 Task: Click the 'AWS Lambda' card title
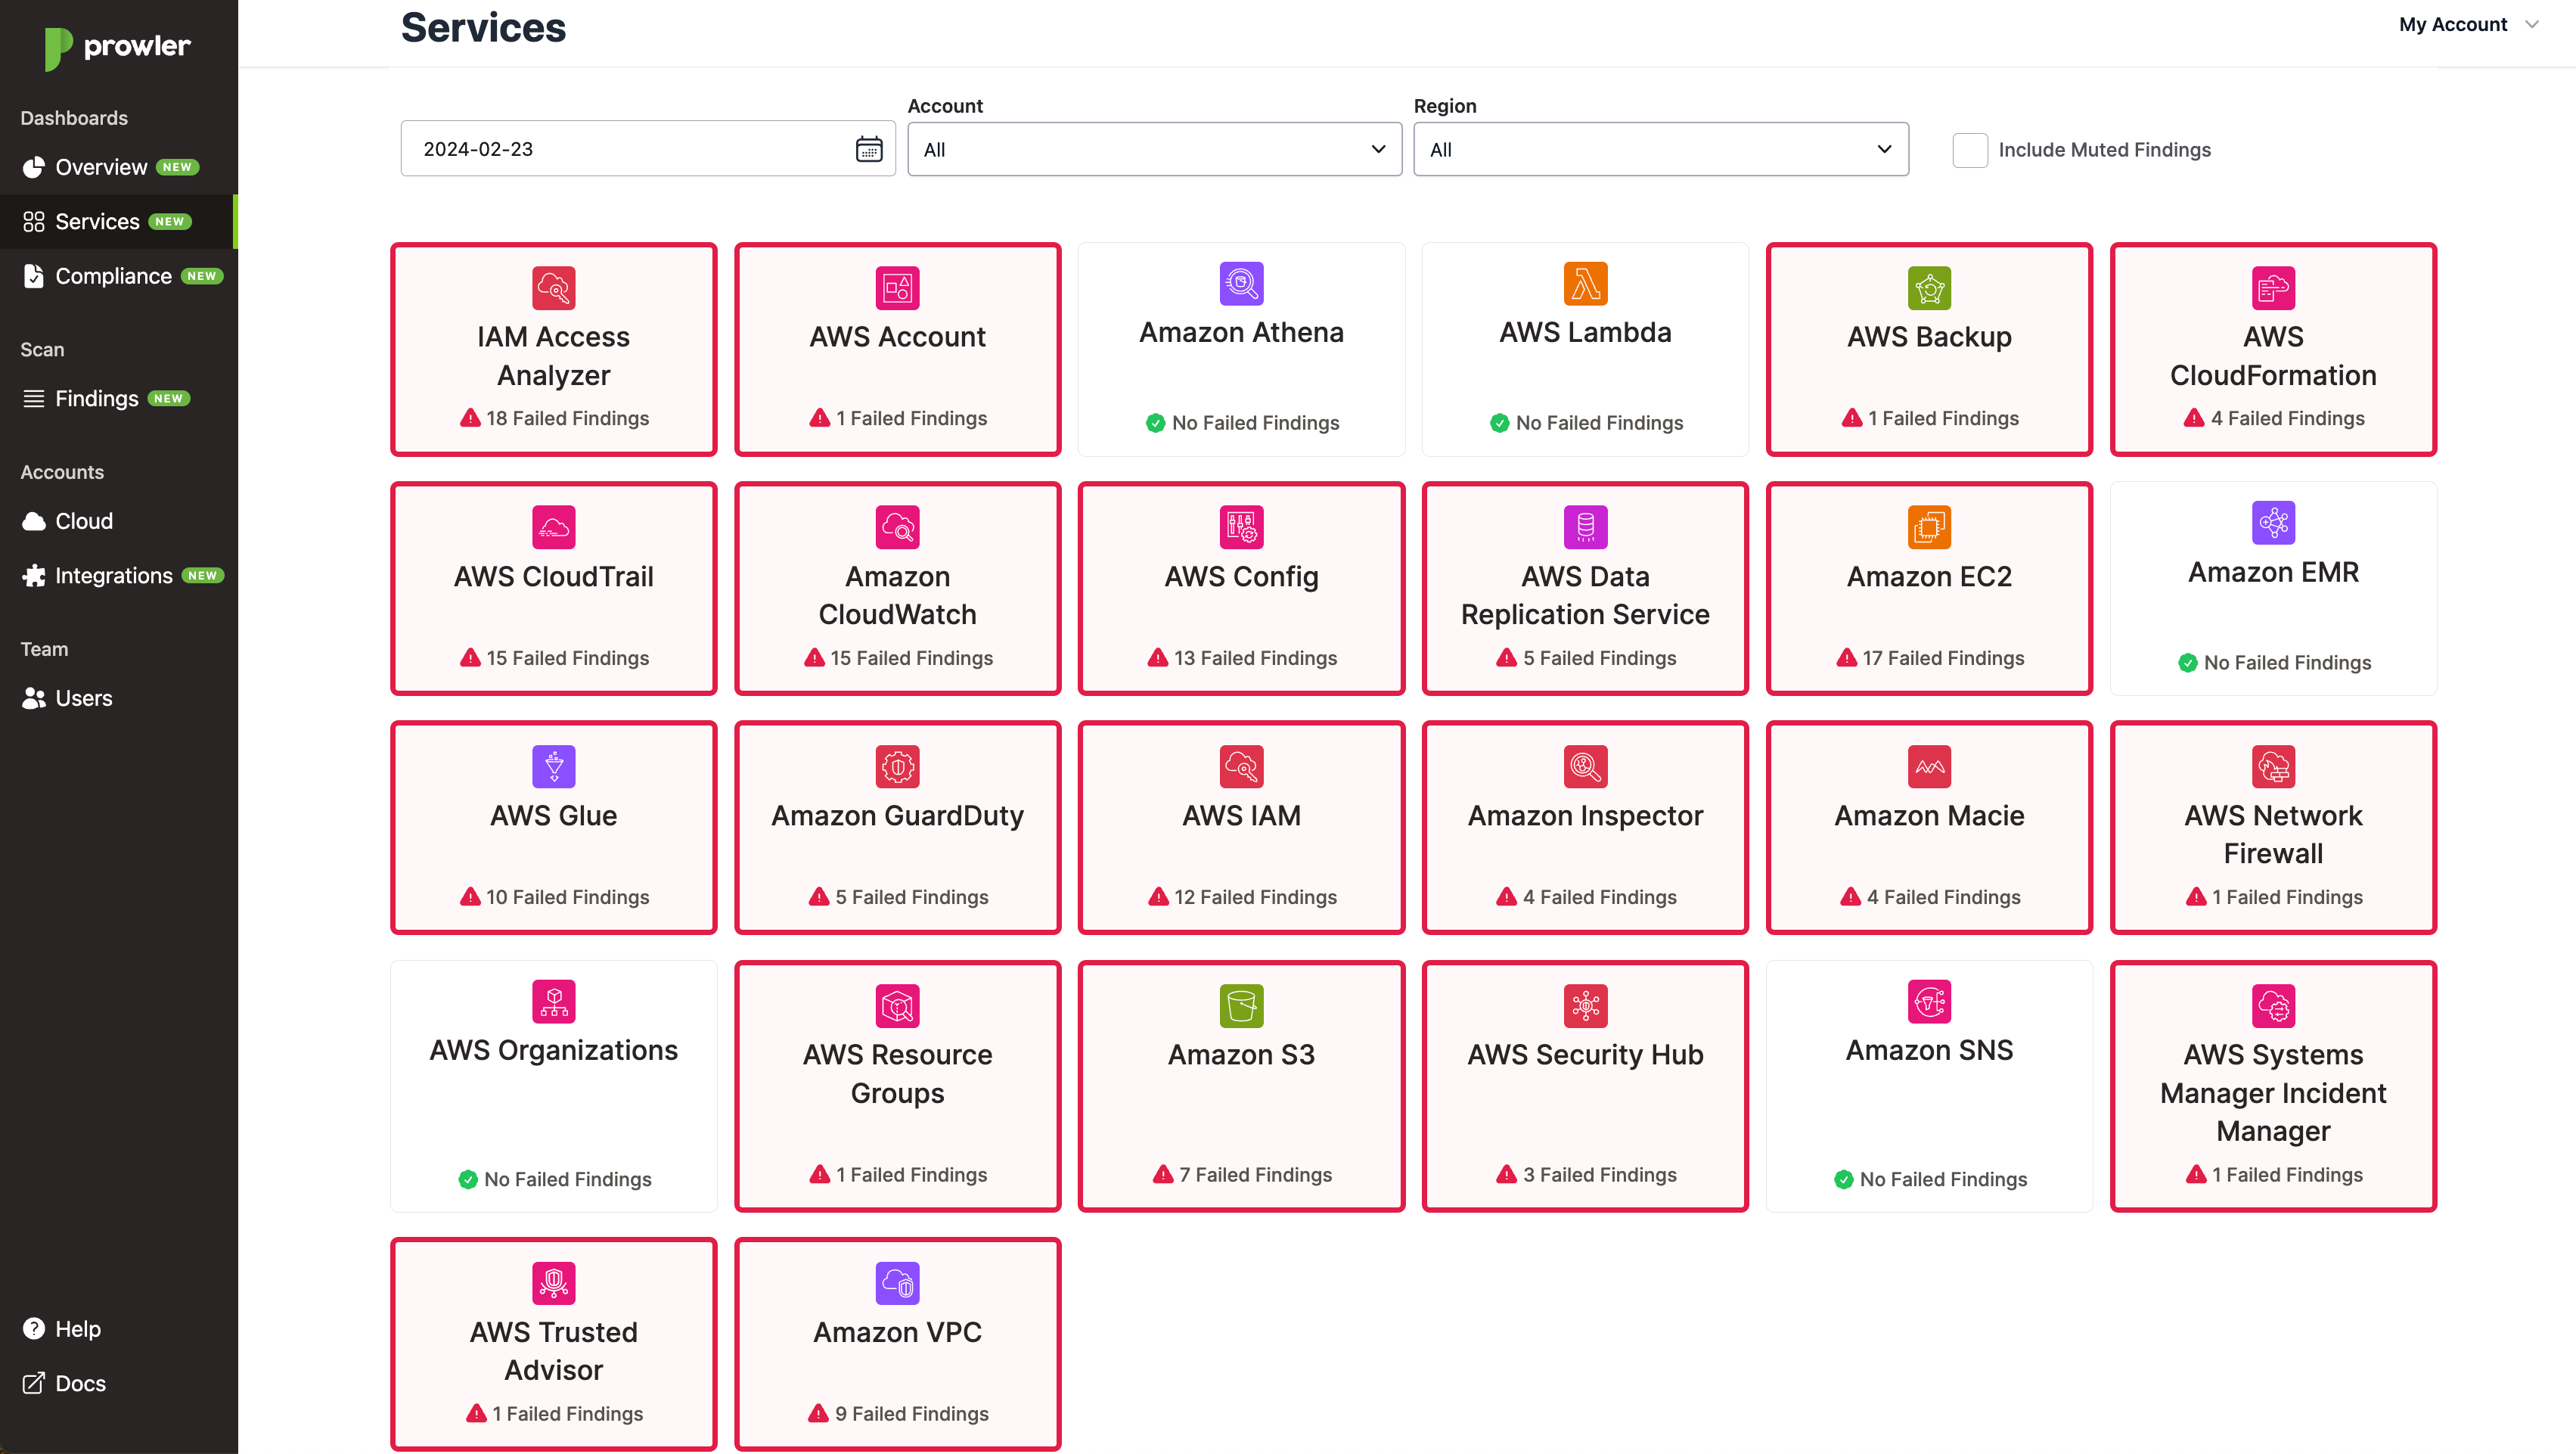1585,333
